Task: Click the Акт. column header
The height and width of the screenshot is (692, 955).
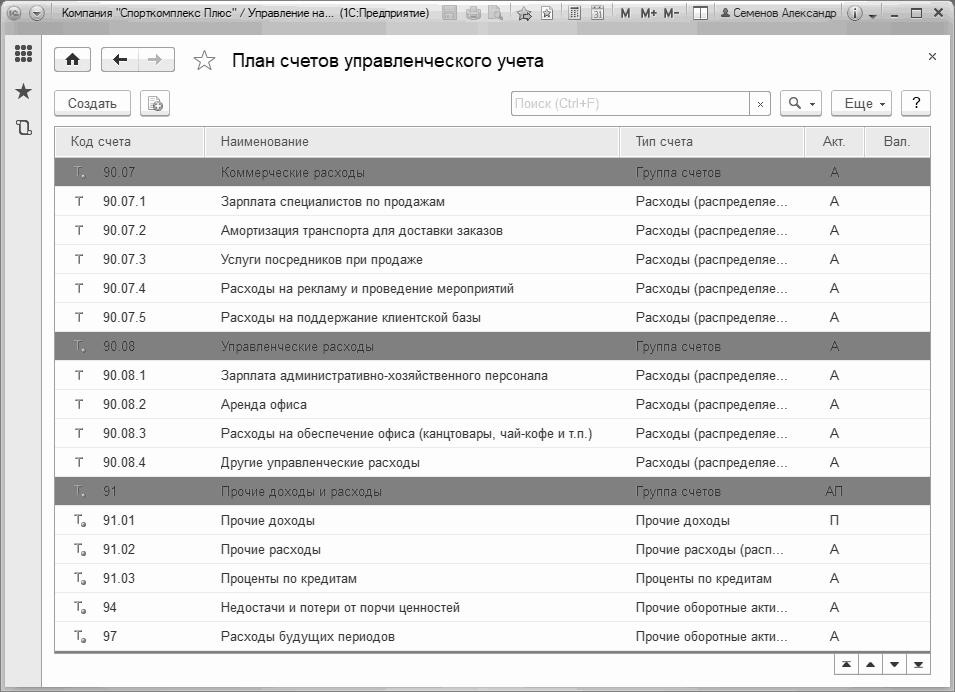Action: click(x=834, y=141)
